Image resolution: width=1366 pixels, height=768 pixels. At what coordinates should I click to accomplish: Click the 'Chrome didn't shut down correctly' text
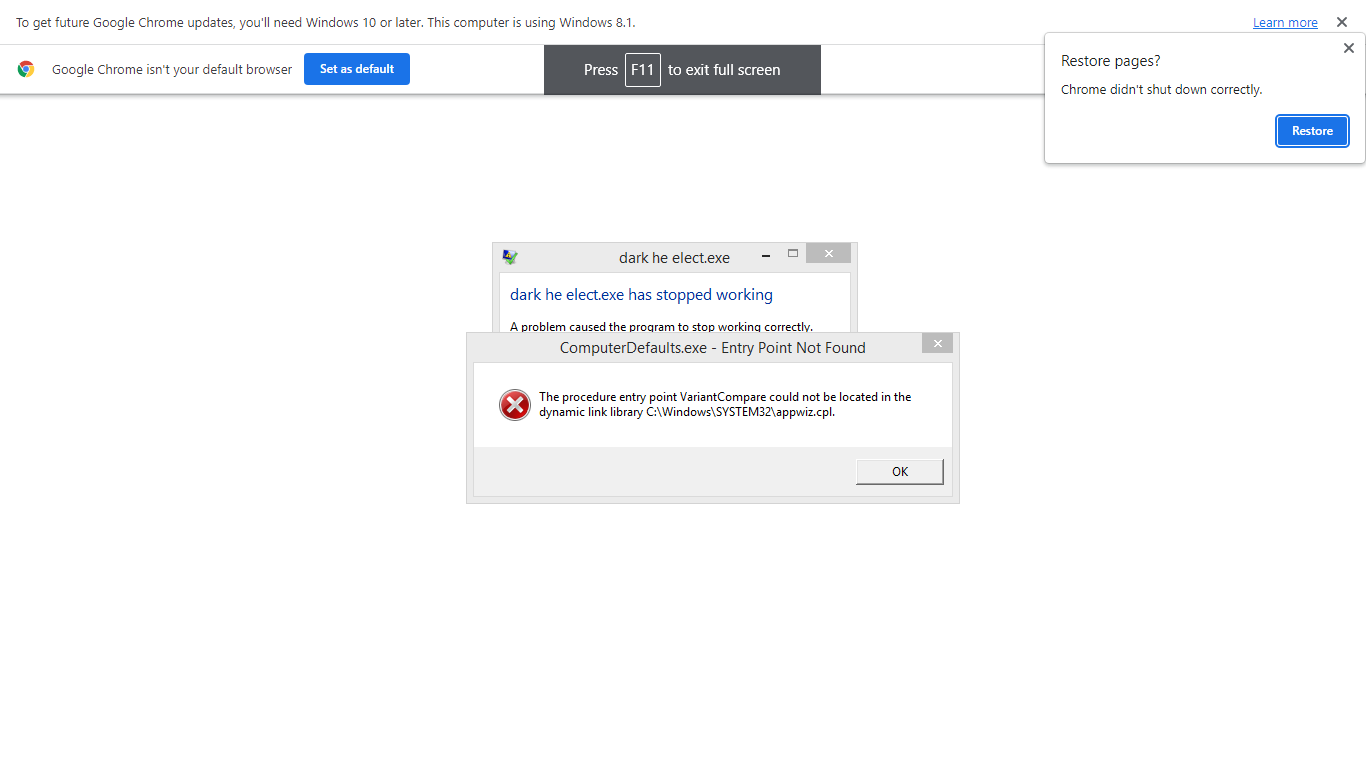click(1161, 90)
